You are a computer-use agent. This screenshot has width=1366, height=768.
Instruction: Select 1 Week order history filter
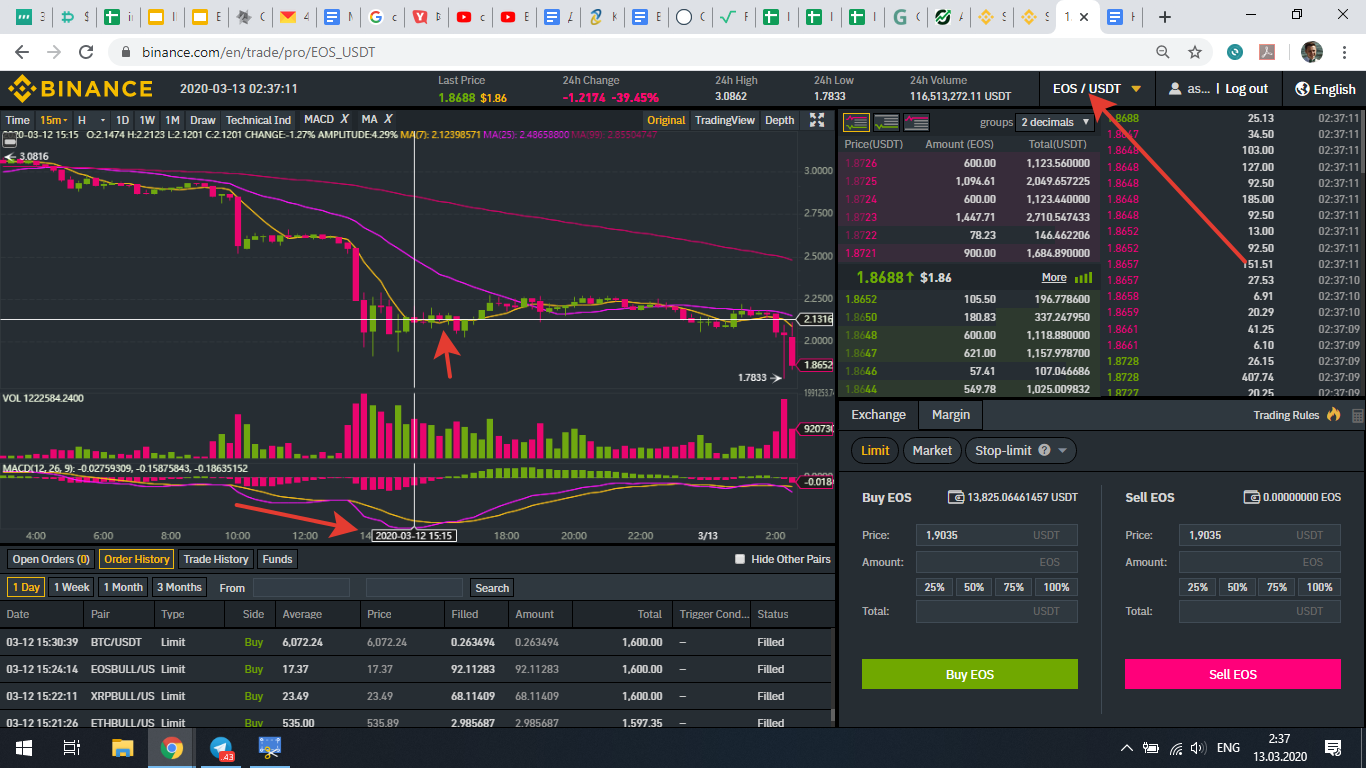(x=72, y=587)
